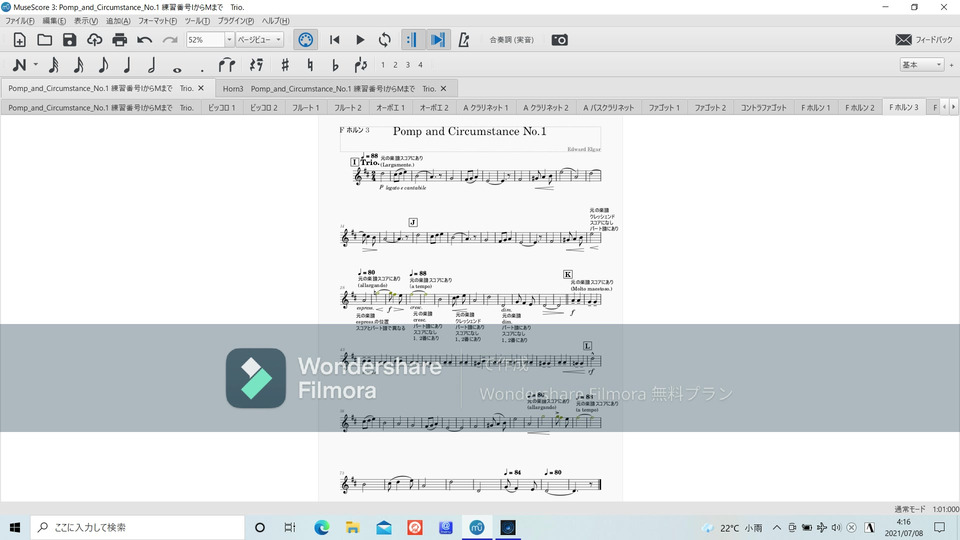
Task: Select the 32nd note duration
Action: tap(53, 65)
